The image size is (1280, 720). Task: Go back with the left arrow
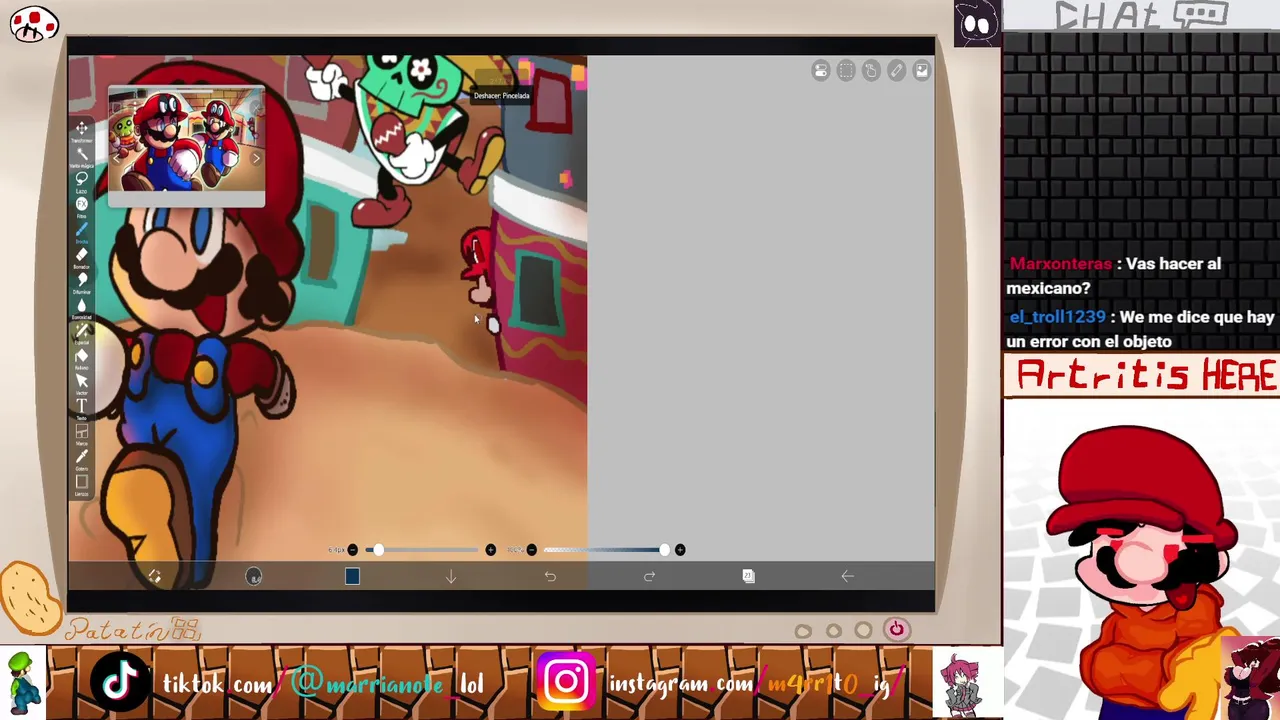[x=847, y=576]
